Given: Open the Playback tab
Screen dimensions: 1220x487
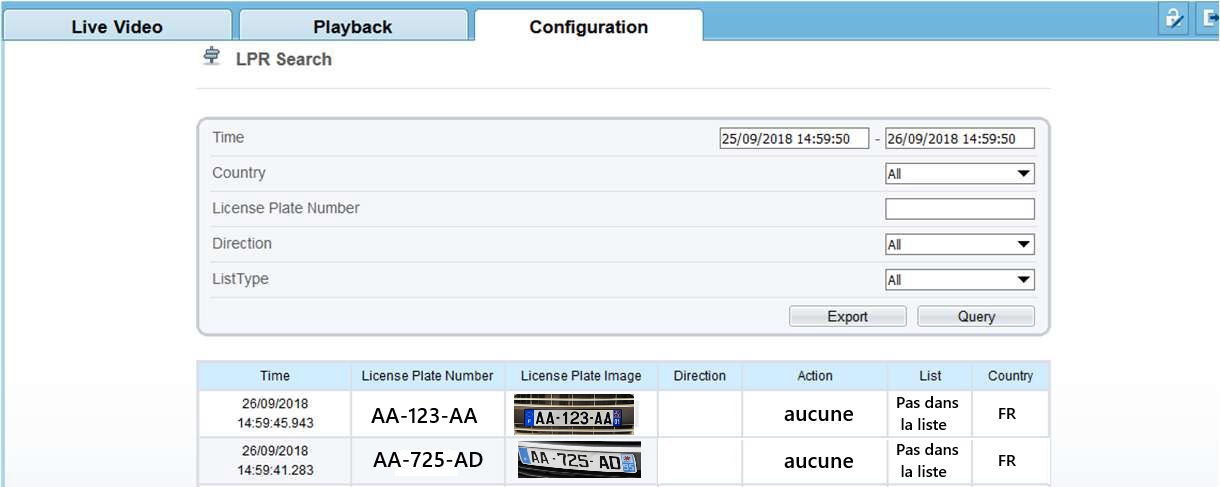Looking at the screenshot, I should pyautogui.click(x=352, y=27).
